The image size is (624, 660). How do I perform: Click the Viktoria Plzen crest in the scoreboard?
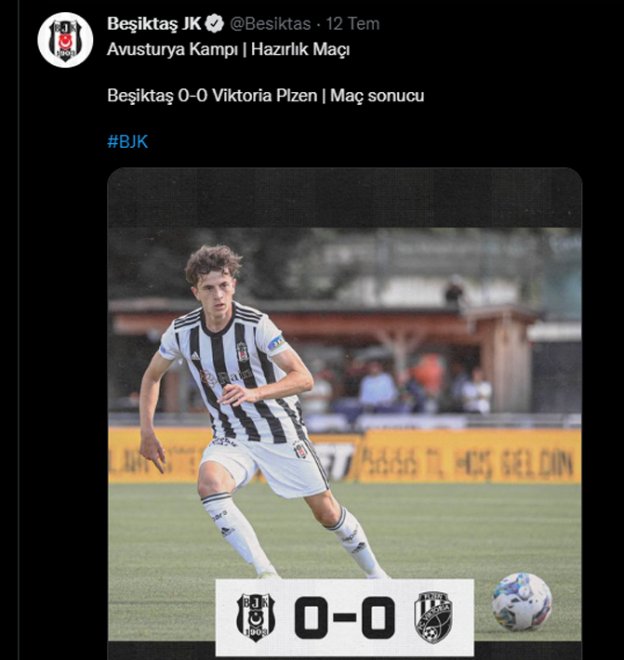433,617
